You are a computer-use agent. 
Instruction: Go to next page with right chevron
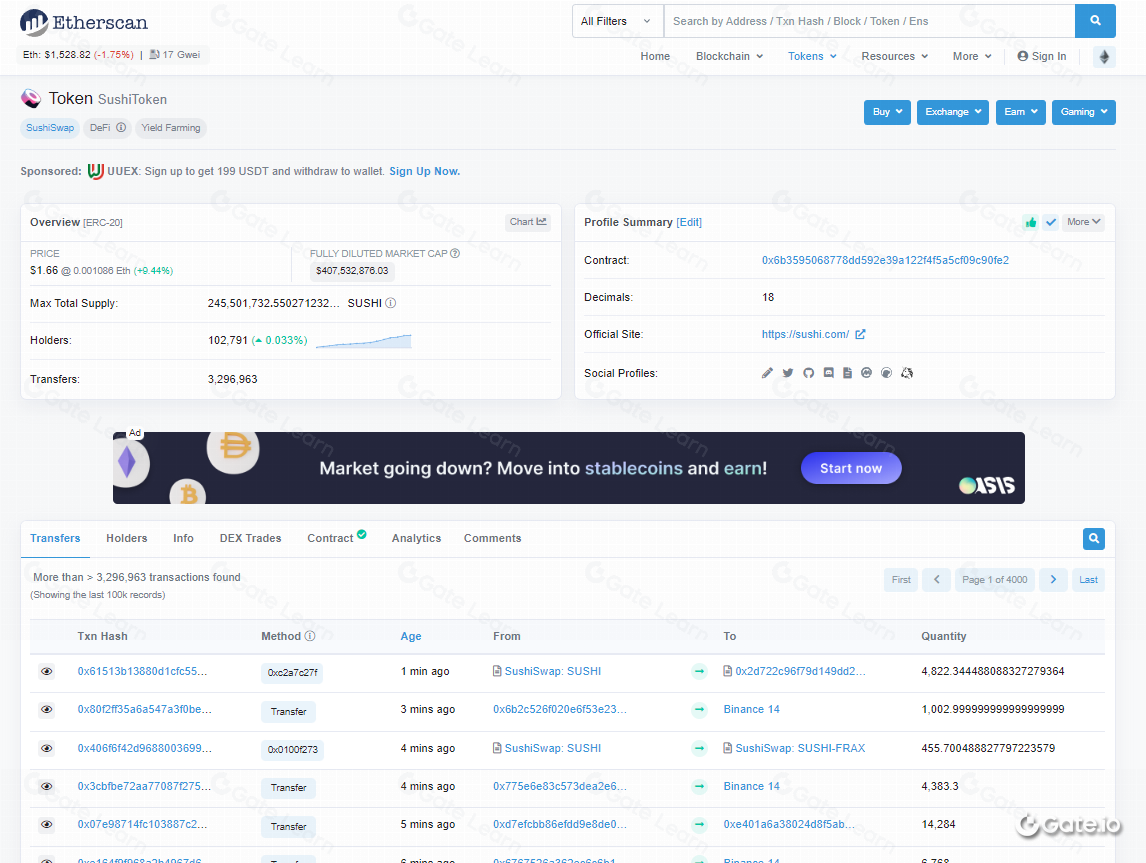1053,579
